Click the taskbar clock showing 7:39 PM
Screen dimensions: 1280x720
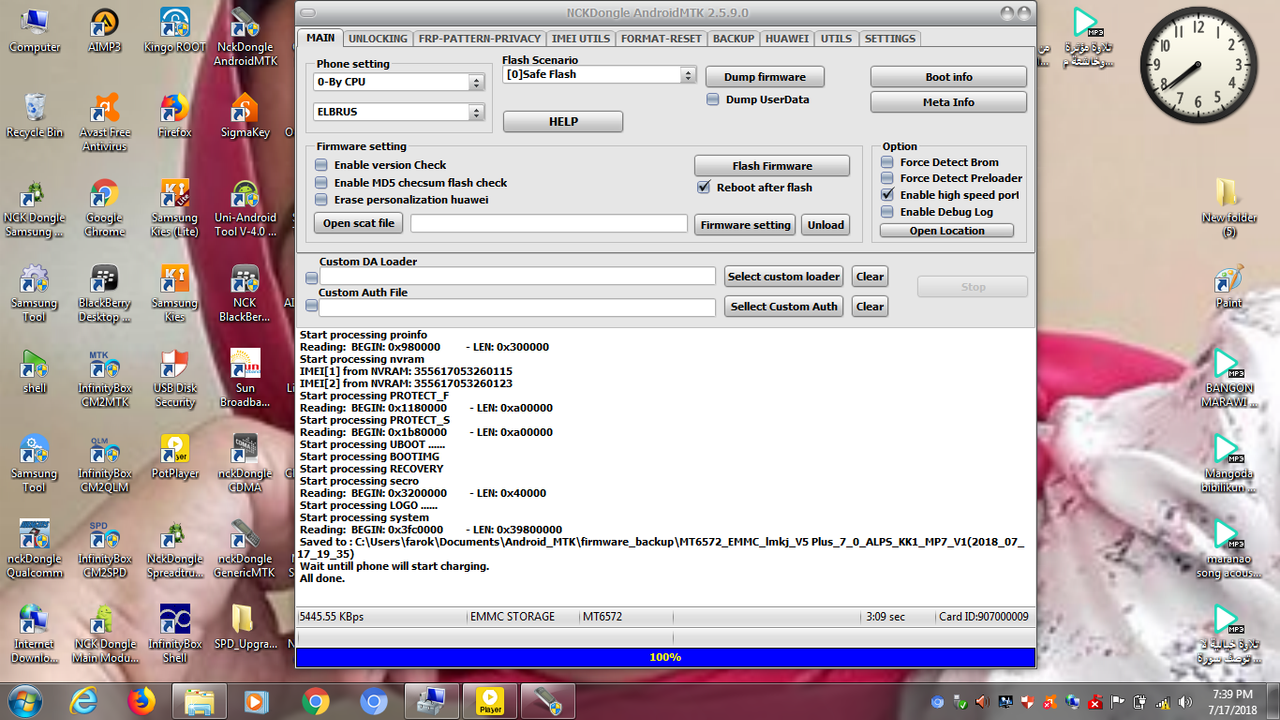click(x=1232, y=700)
